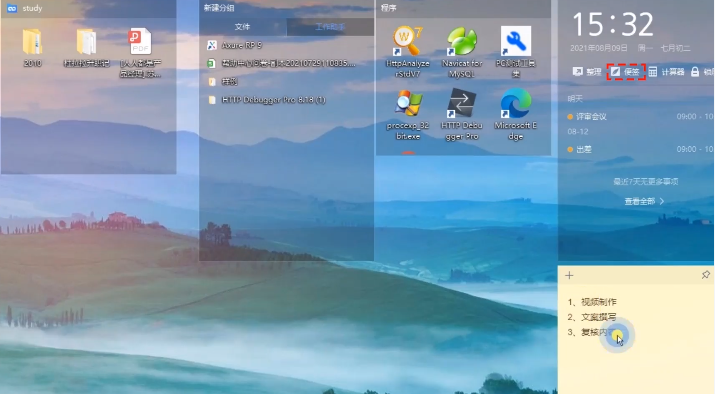Click the study group header icon
The width and height of the screenshot is (715, 394).
[12, 8]
